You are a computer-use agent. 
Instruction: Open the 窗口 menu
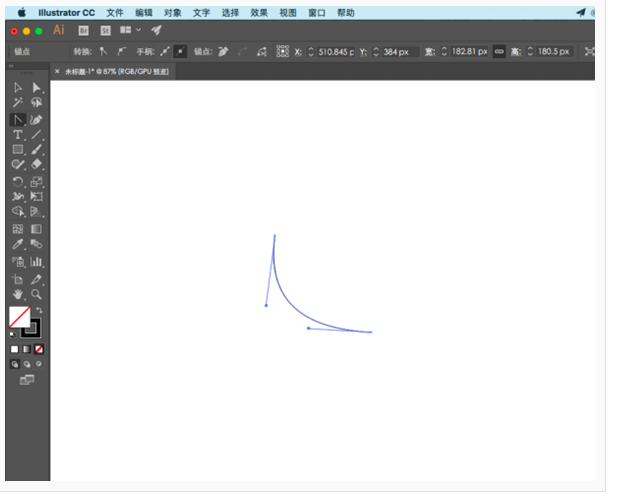tap(317, 13)
